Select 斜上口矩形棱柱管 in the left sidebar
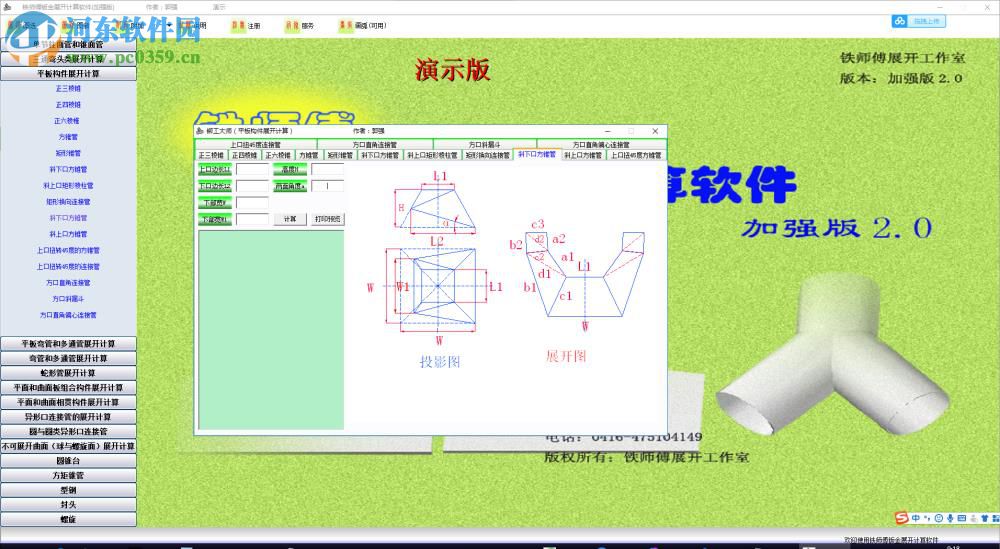Viewport: 1000px width, 549px height. pos(68,186)
